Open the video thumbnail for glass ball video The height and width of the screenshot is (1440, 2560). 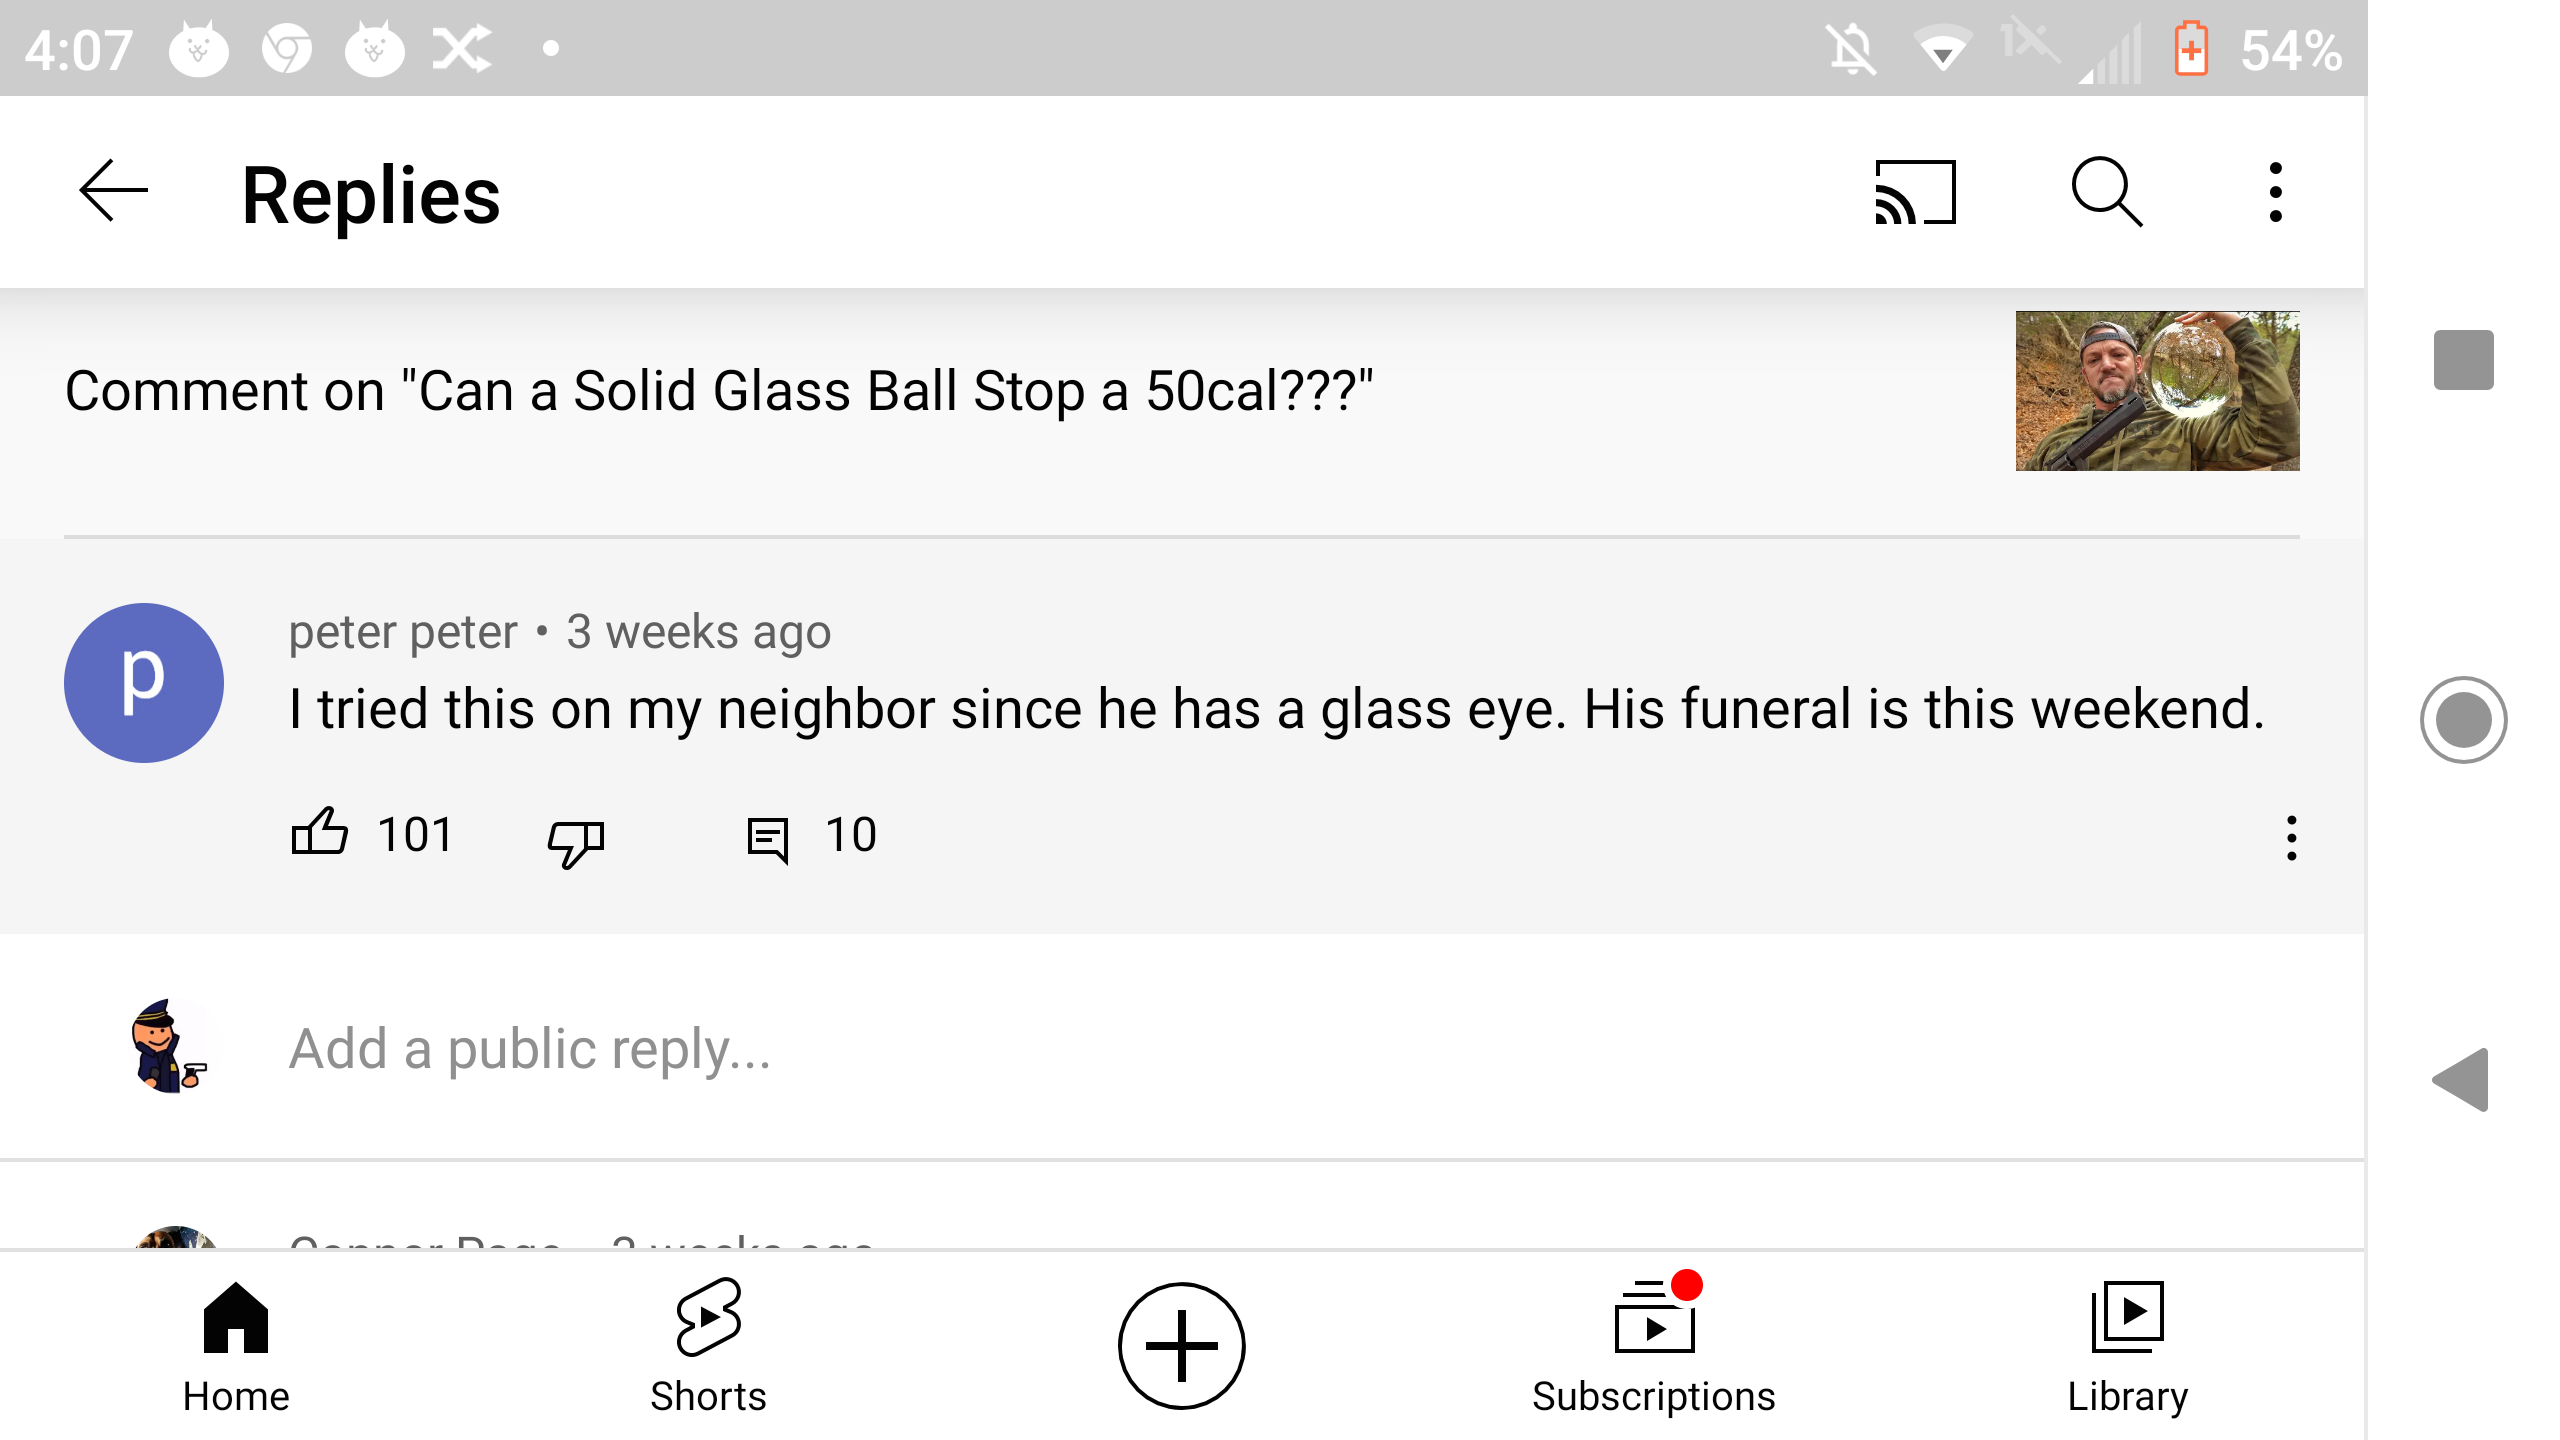point(2157,391)
